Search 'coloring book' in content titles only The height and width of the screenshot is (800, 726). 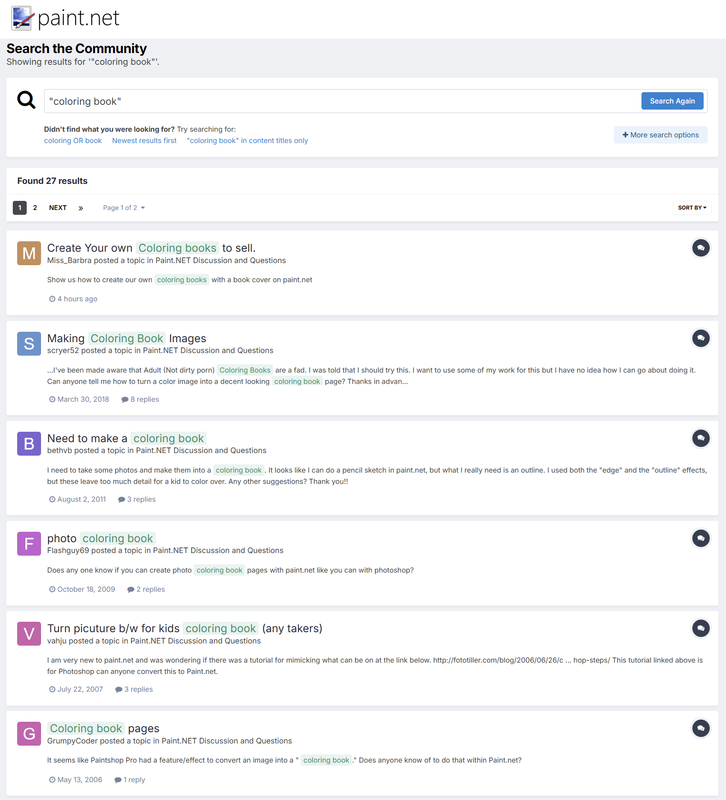247,140
